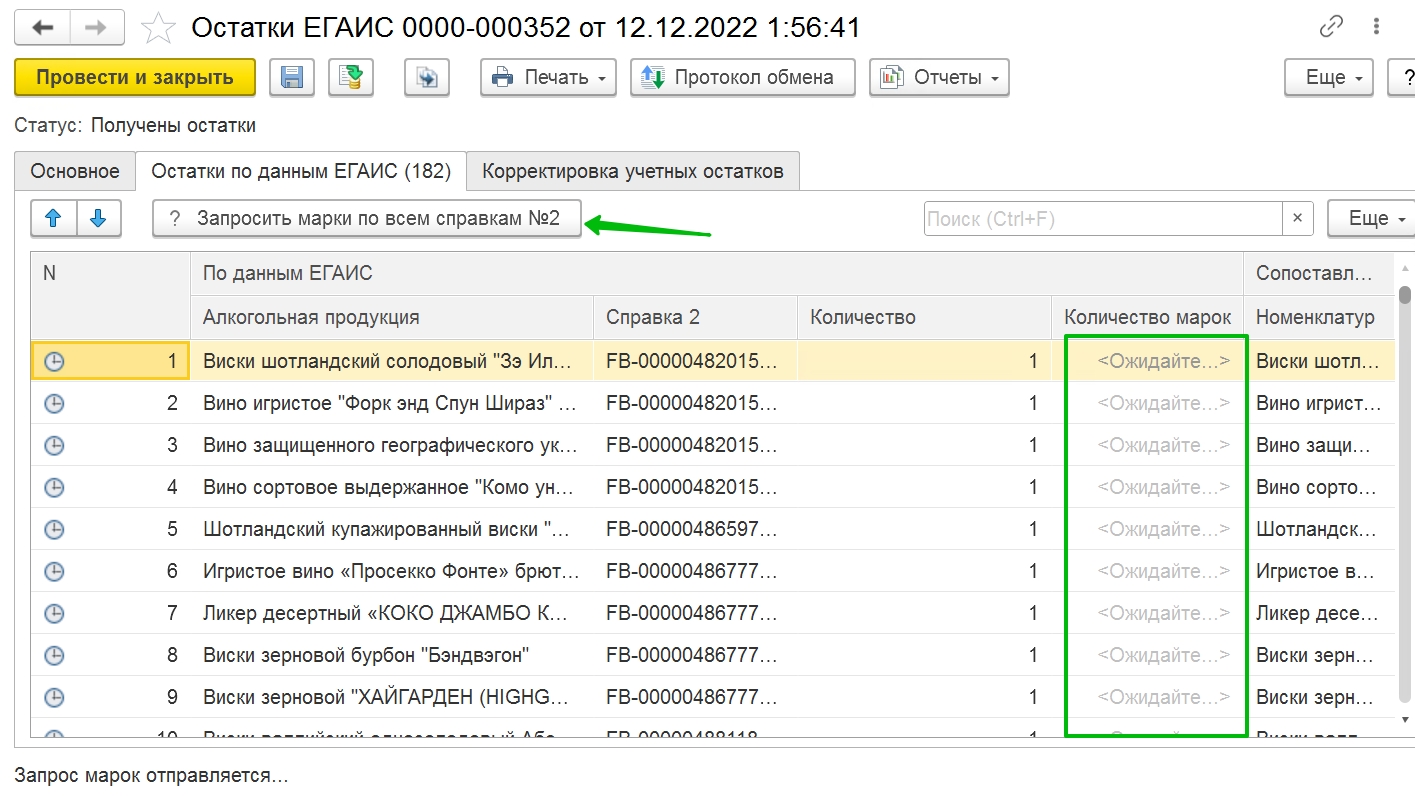The image size is (1415, 796).
Task: Copy link using chain icon
Action: click(1331, 28)
